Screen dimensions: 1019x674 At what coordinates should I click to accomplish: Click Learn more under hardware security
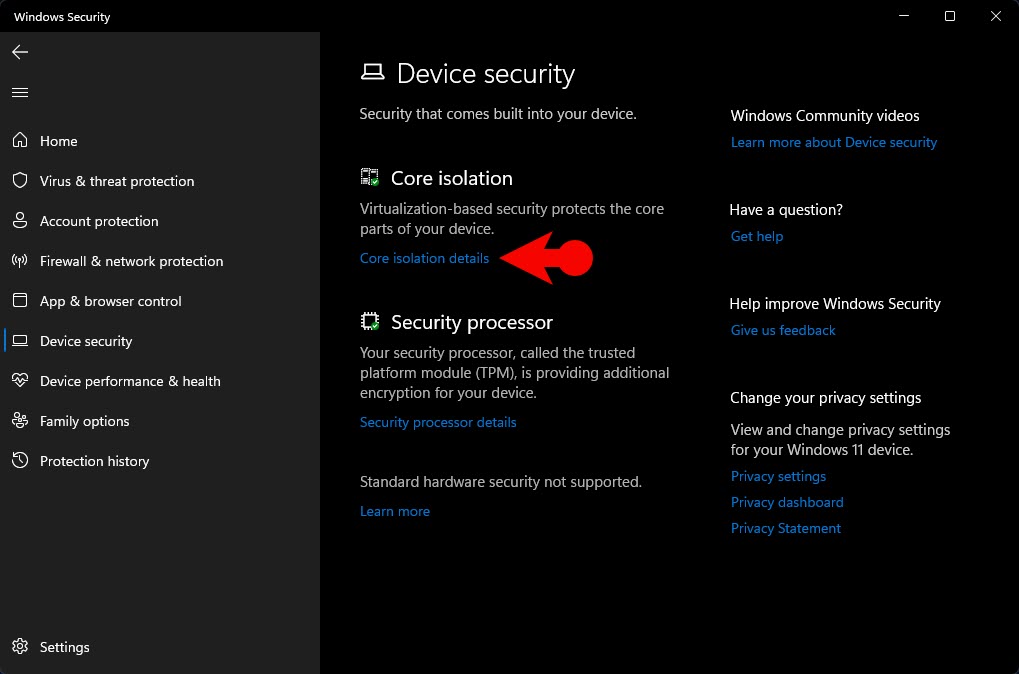[x=395, y=512]
